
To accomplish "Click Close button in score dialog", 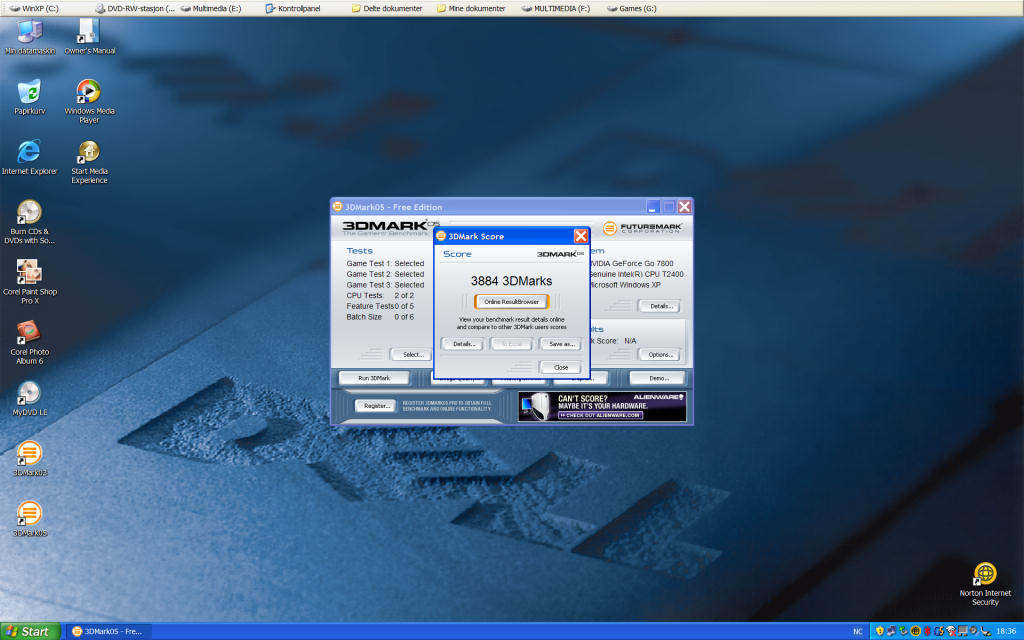I will tap(560, 368).
